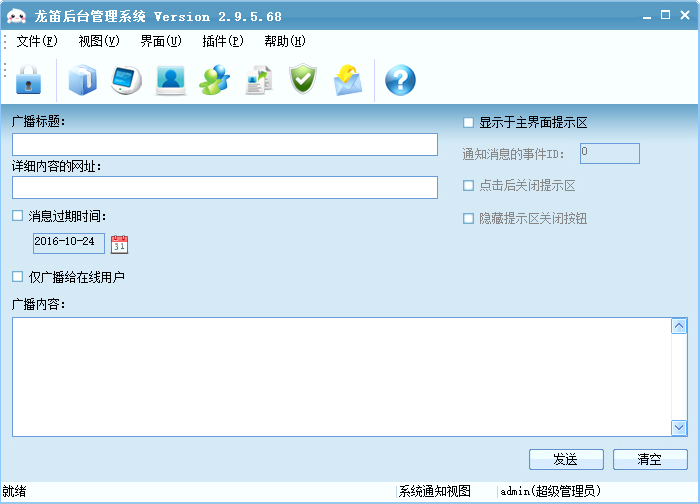Click the application logo in title bar

coord(17,17)
